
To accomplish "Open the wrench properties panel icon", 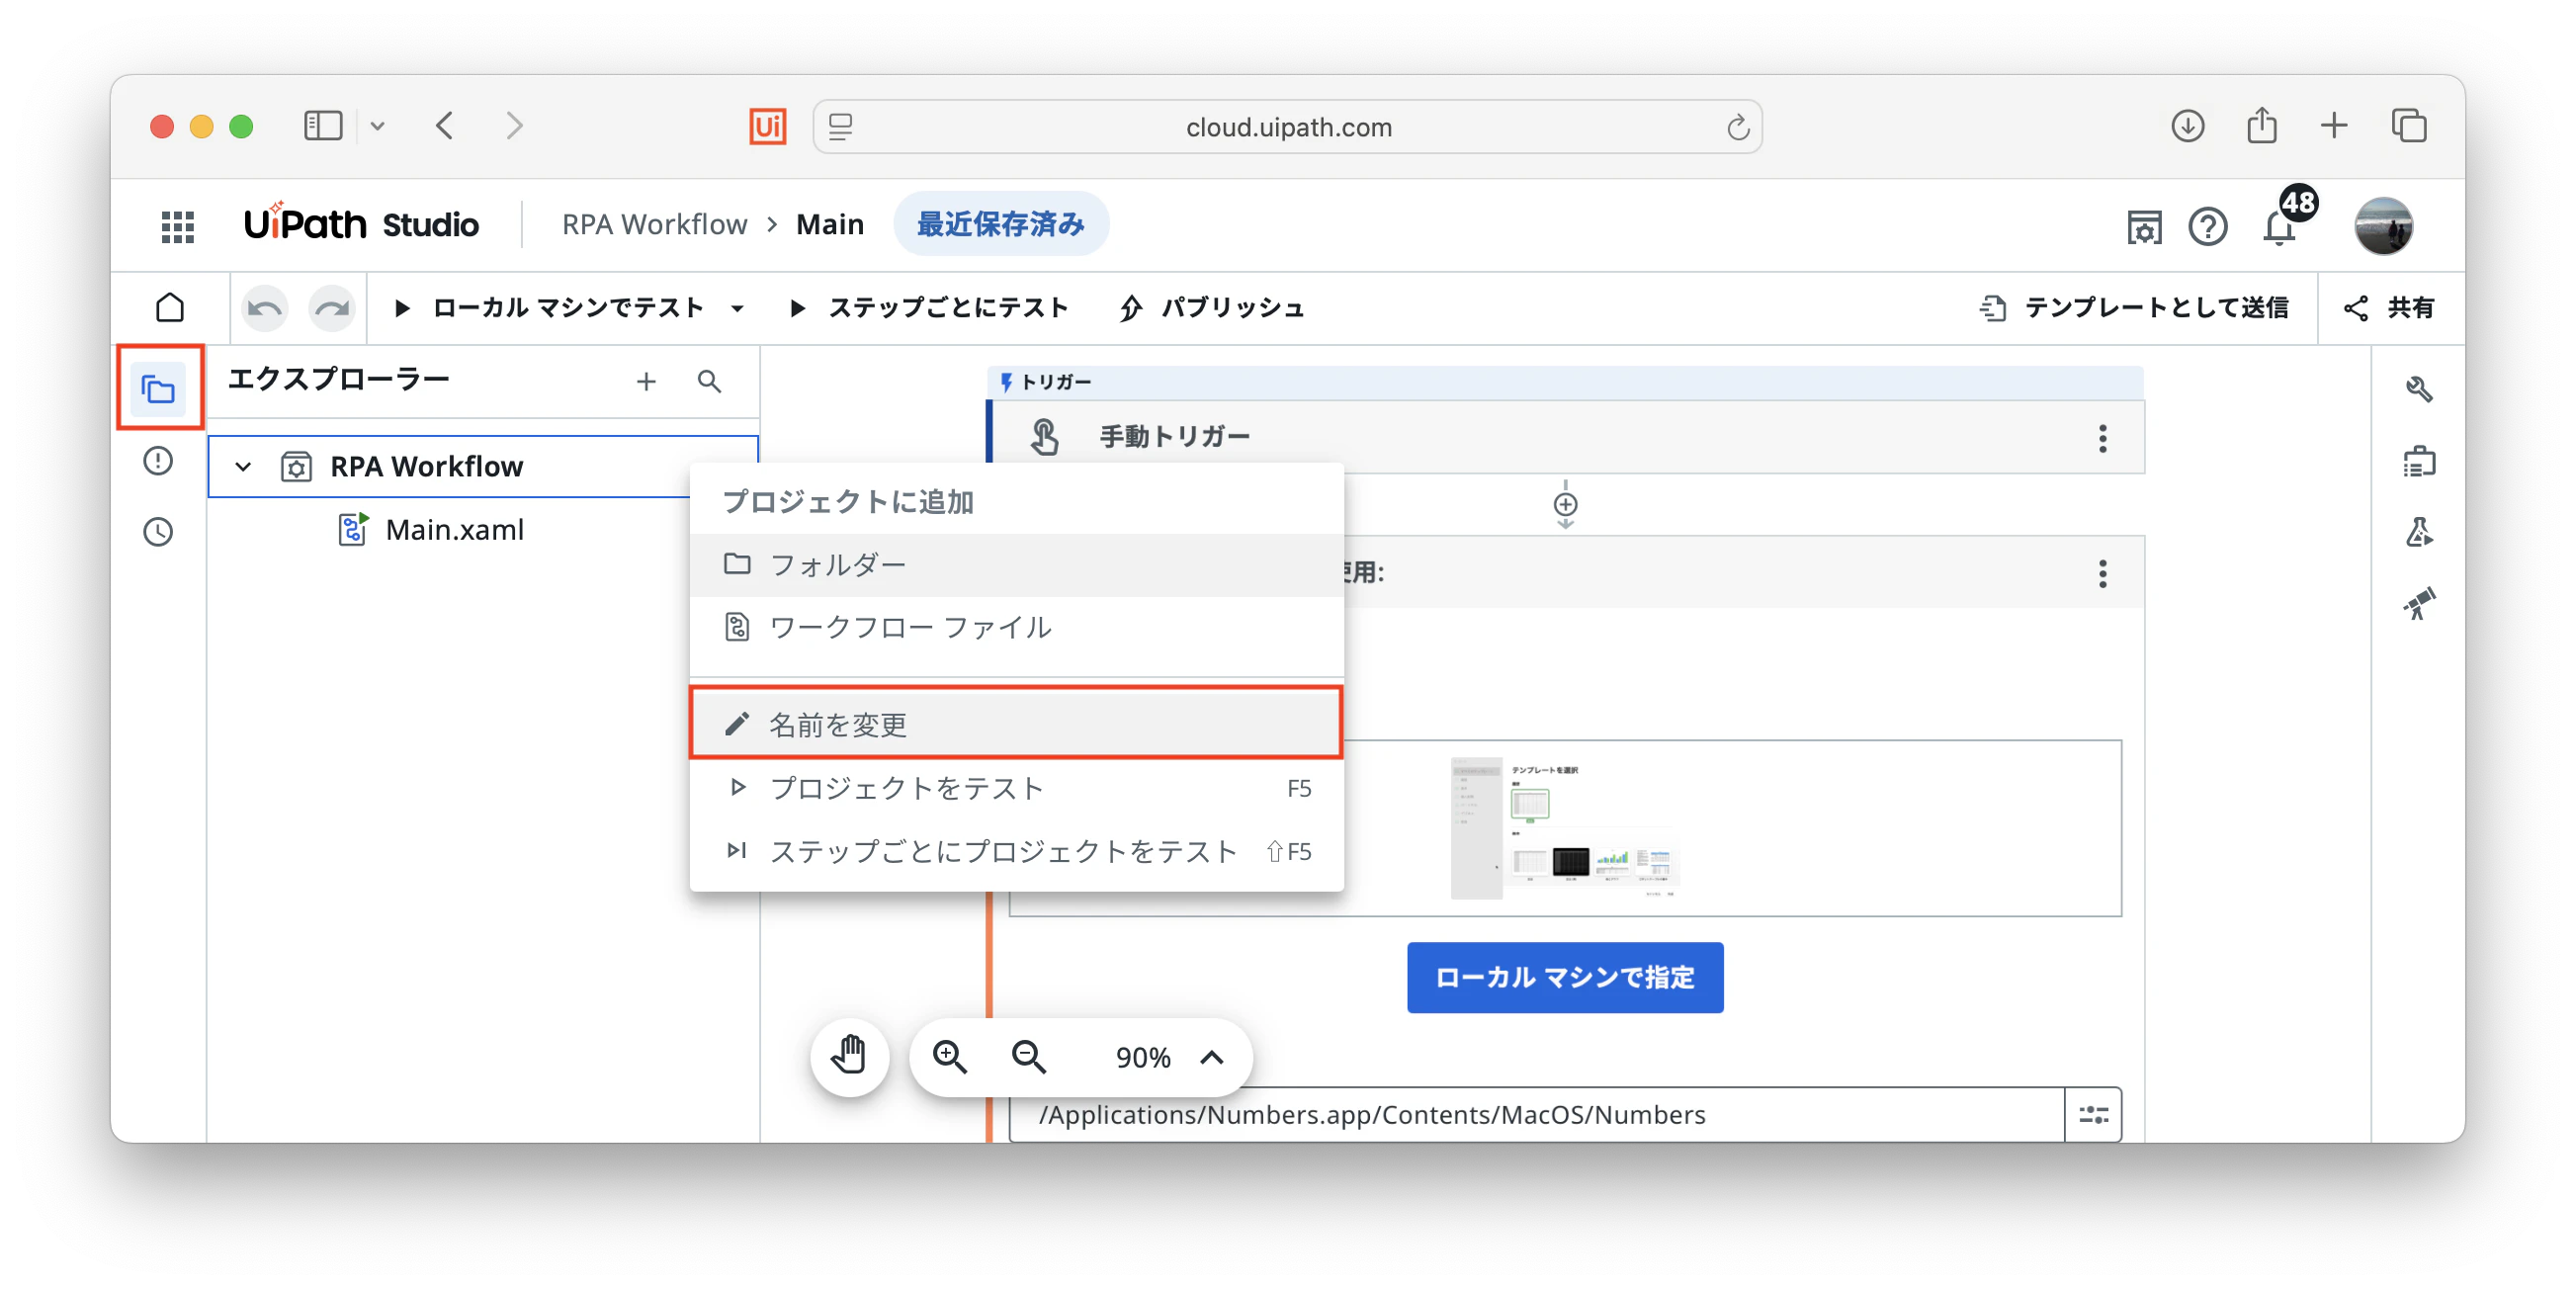I will pos(2418,388).
